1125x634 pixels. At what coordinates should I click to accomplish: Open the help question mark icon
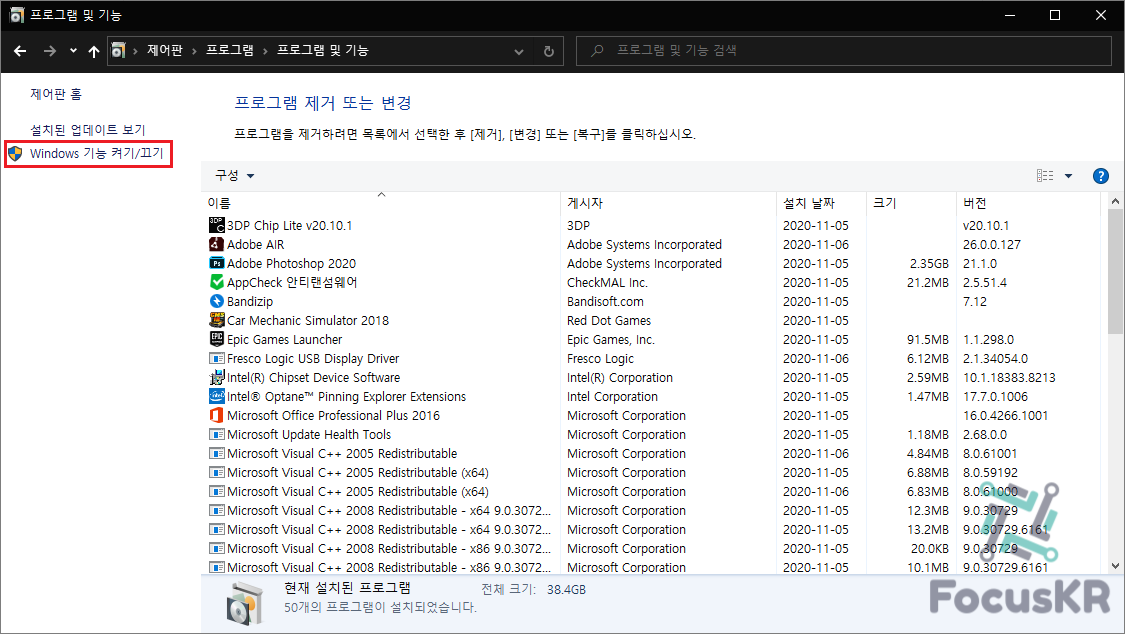tap(1101, 176)
